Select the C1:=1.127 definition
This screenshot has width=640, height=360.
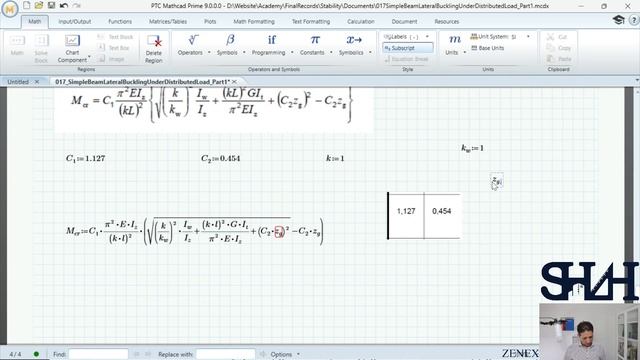coord(85,158)
